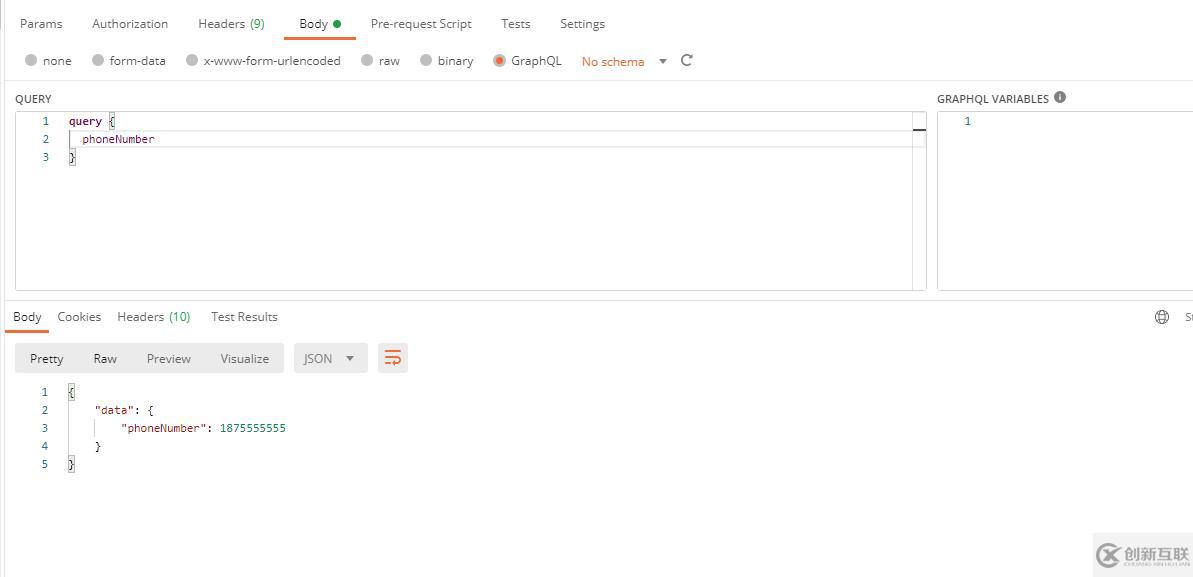Open the response Cookies tab
1193x577 pixels.
point(79,317)
